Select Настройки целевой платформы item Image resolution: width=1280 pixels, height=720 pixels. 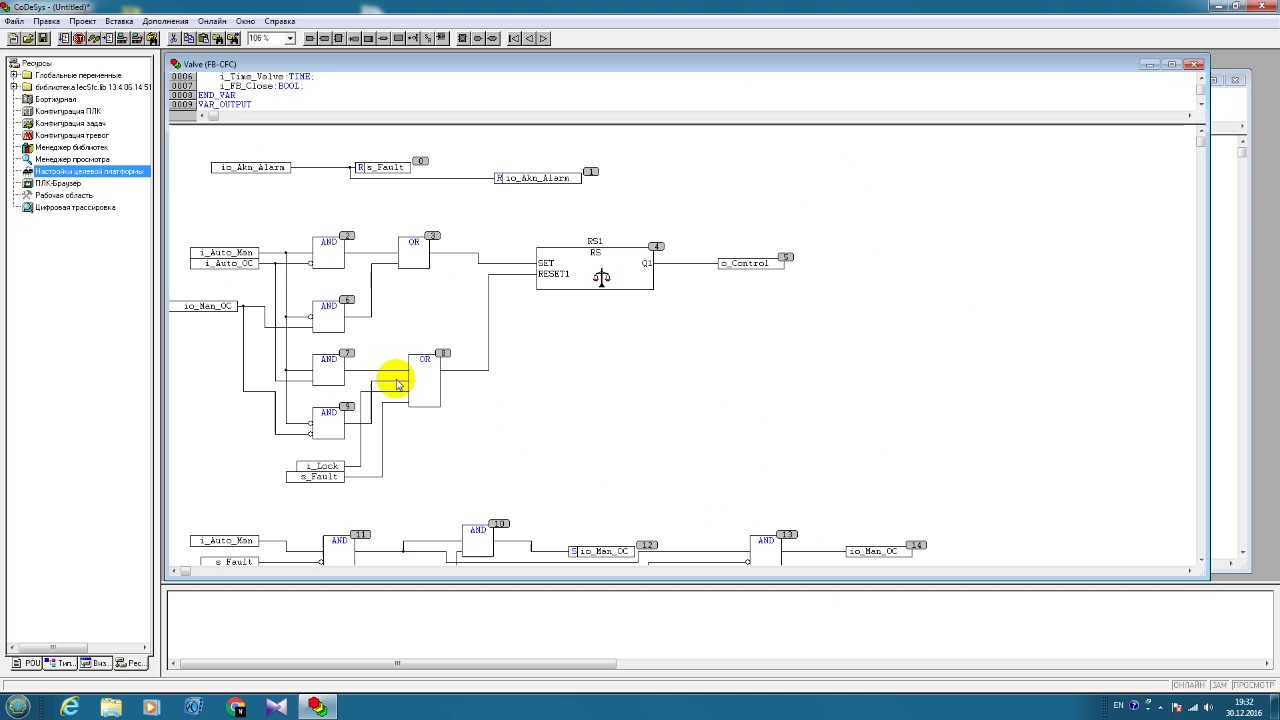coord(91,171)
